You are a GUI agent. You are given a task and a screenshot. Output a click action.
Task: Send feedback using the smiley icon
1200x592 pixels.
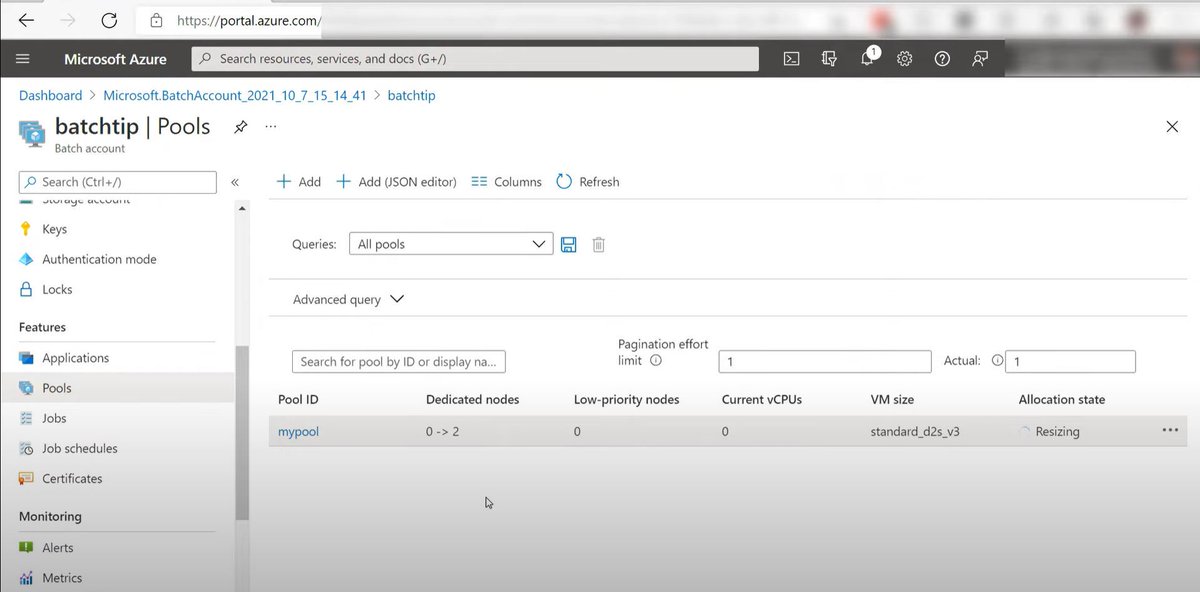tap(979, 58)
